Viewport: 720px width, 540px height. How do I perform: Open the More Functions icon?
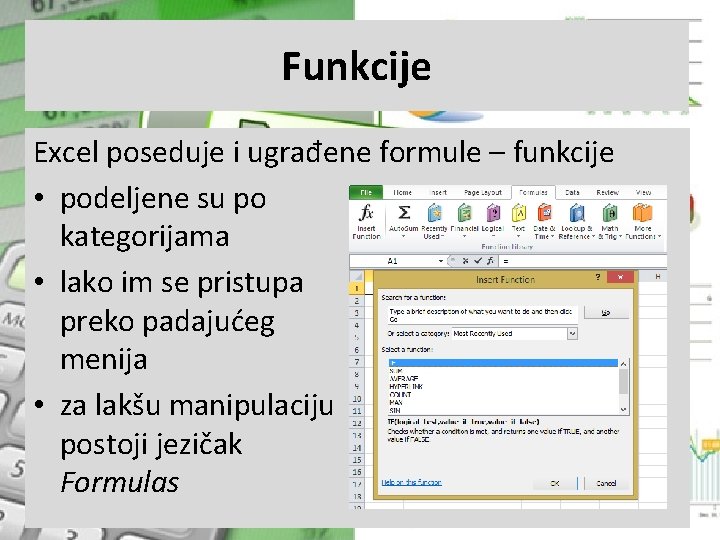point(642,214)
